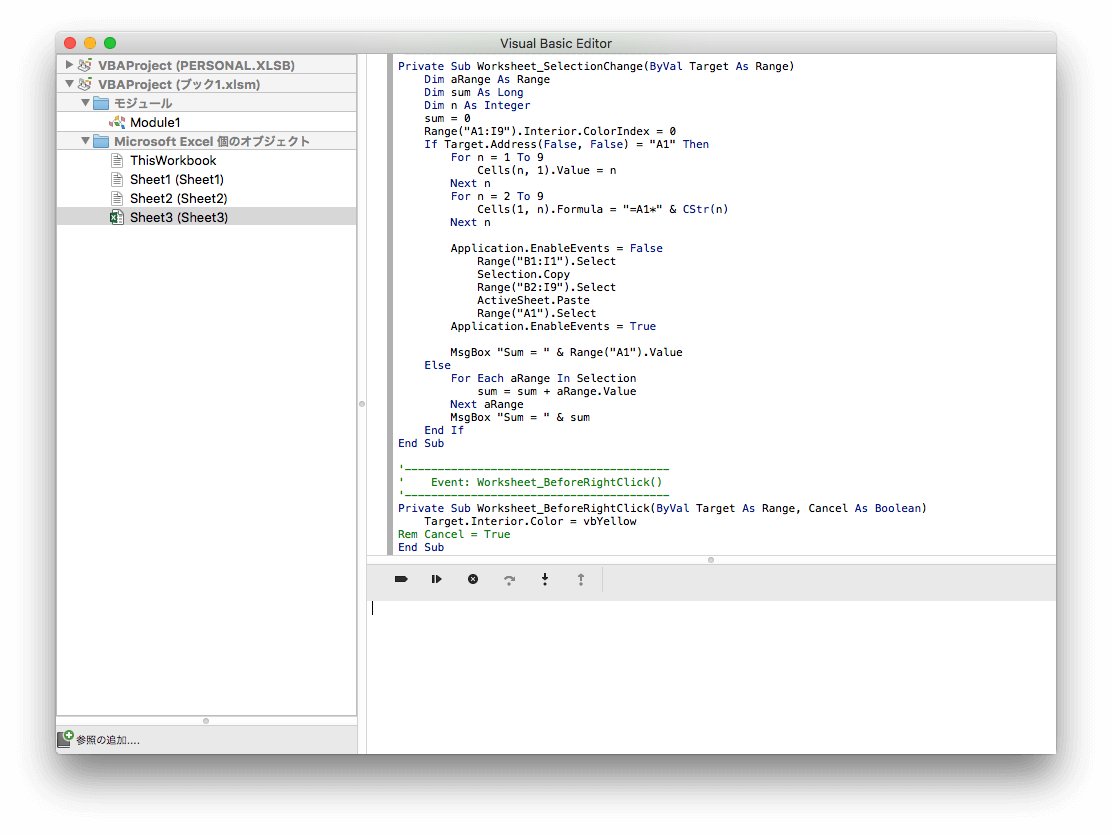Collapse the モジュール folder

click(86, 103)
